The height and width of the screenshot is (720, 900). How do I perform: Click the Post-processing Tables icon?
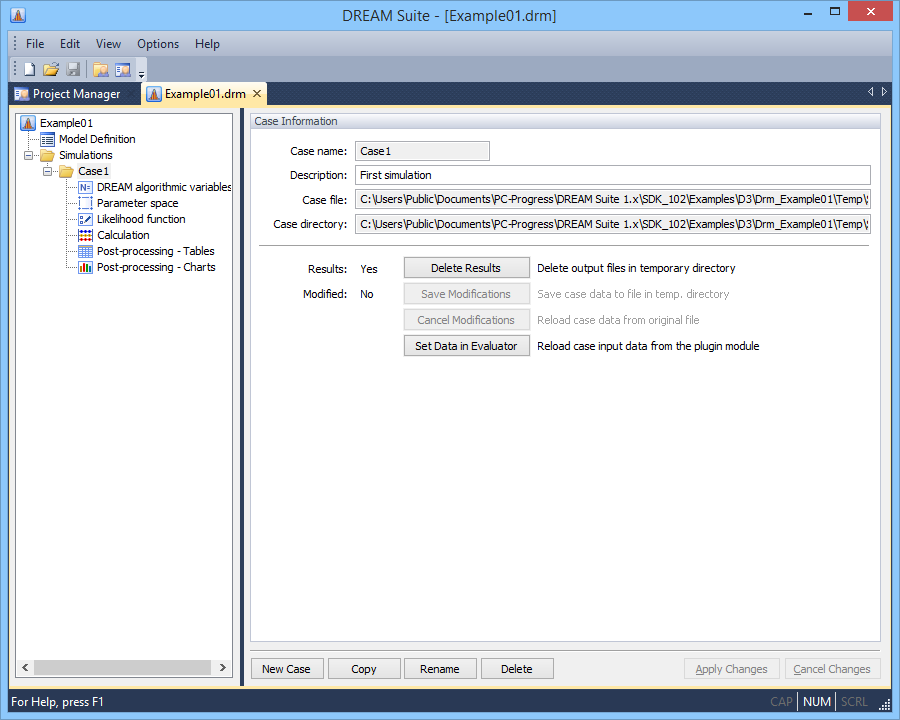coord(85,251)
